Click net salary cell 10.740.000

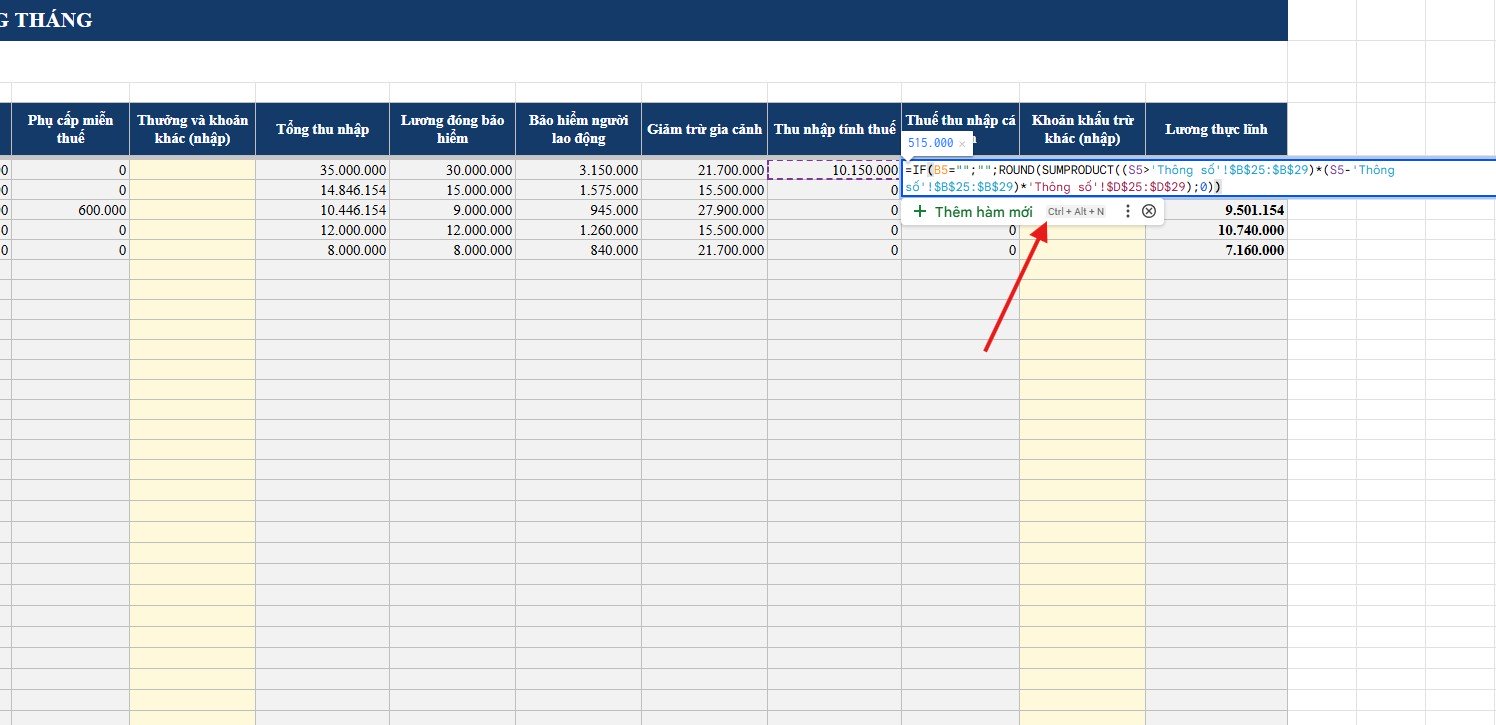click(1216, 230)
